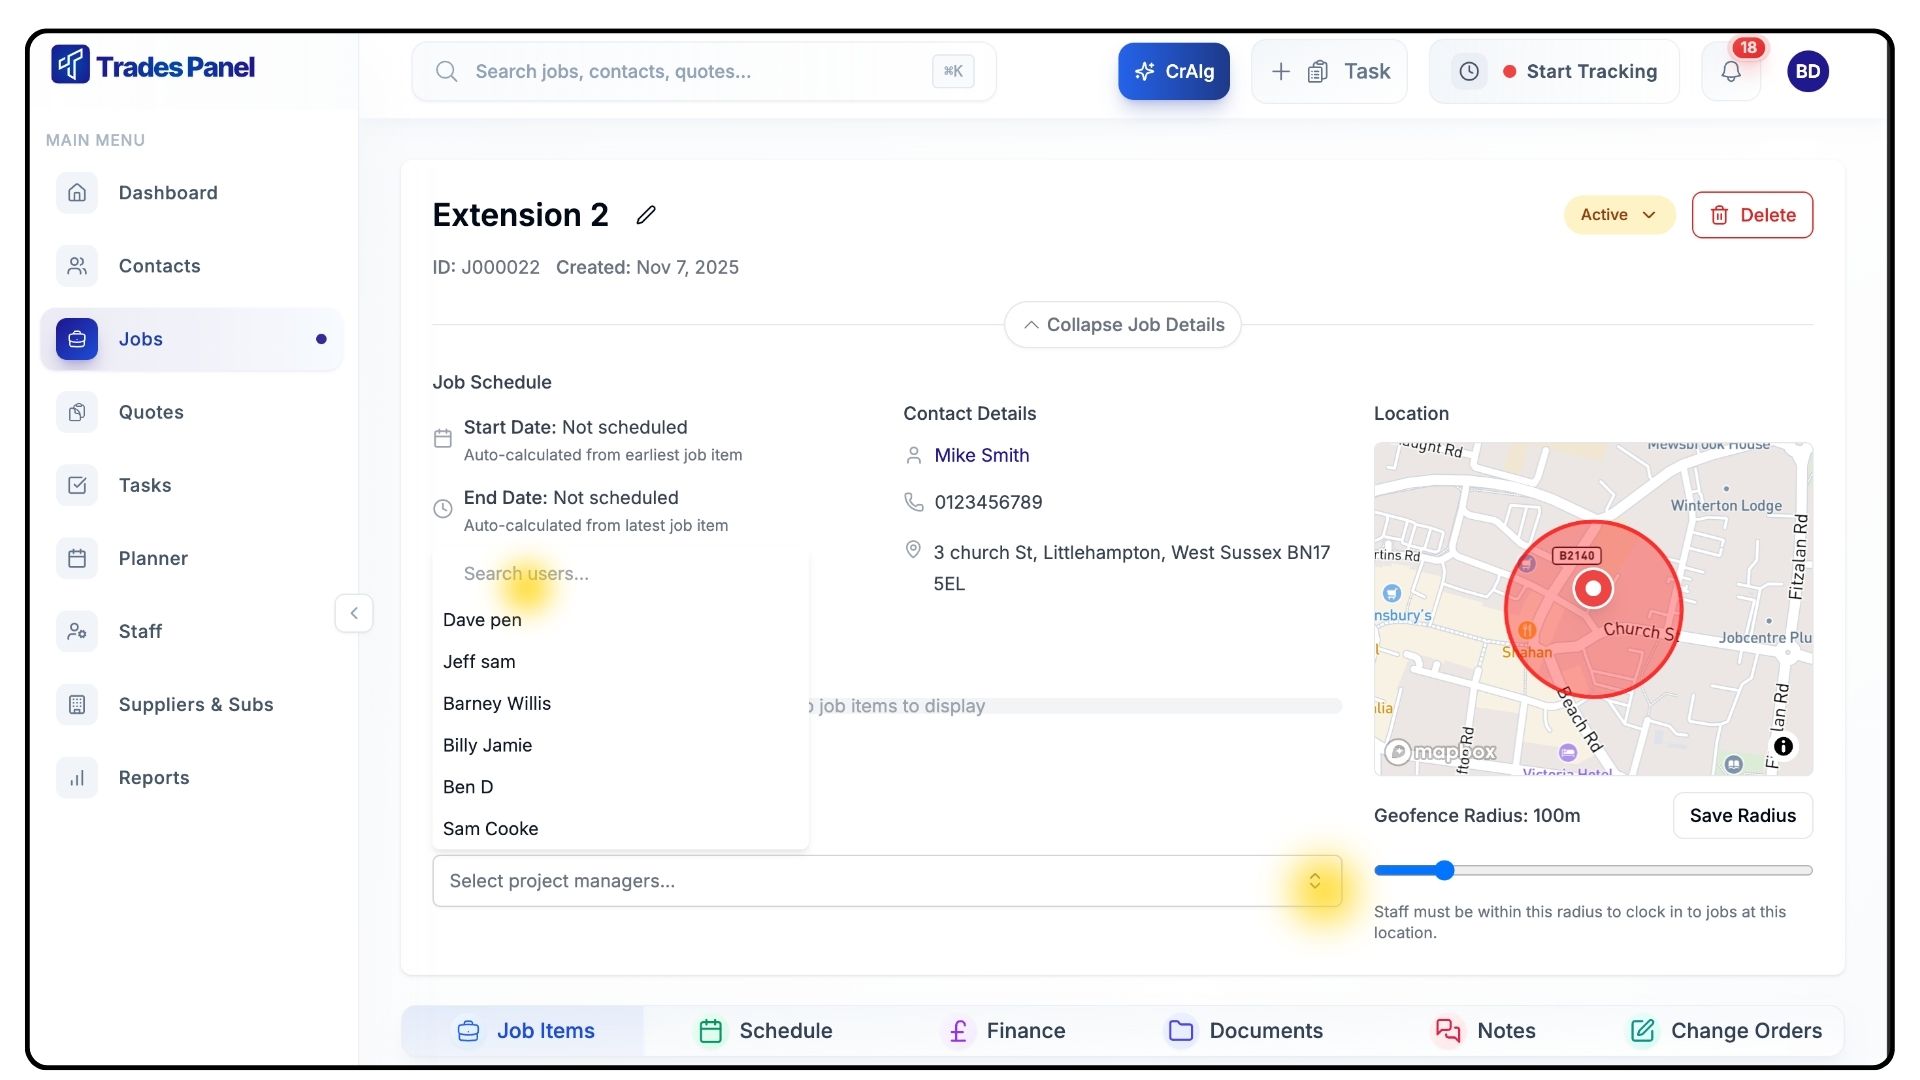1920x1080 pixels.
Task: Switch to the Finance tab
Action: pyautogui.click(x=1006, y=1031)
